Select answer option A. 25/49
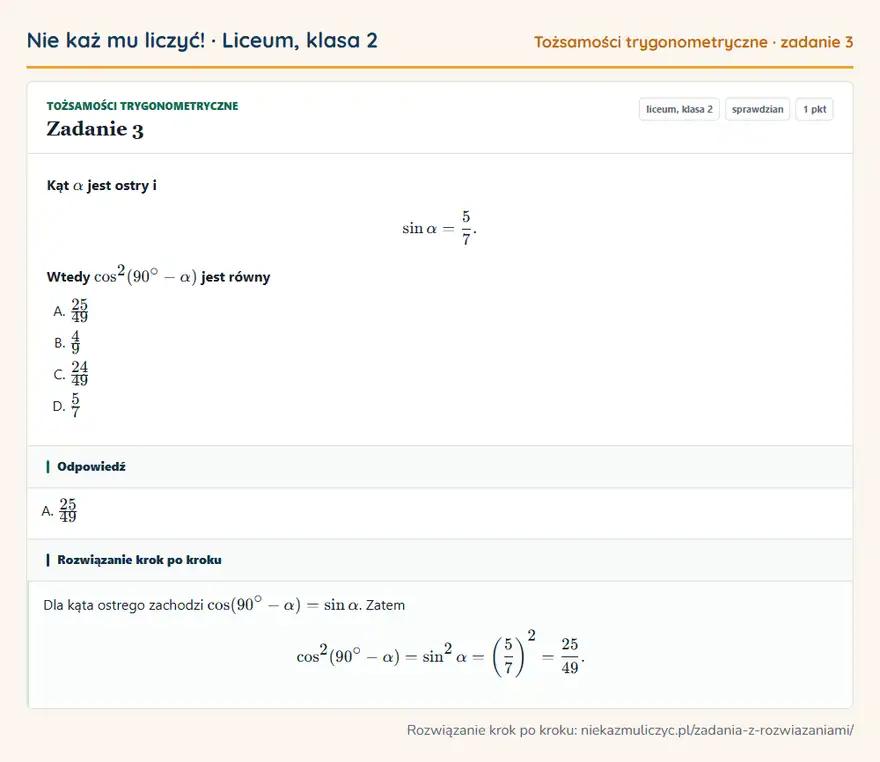880x762 pixels. (x=71, y=310)
